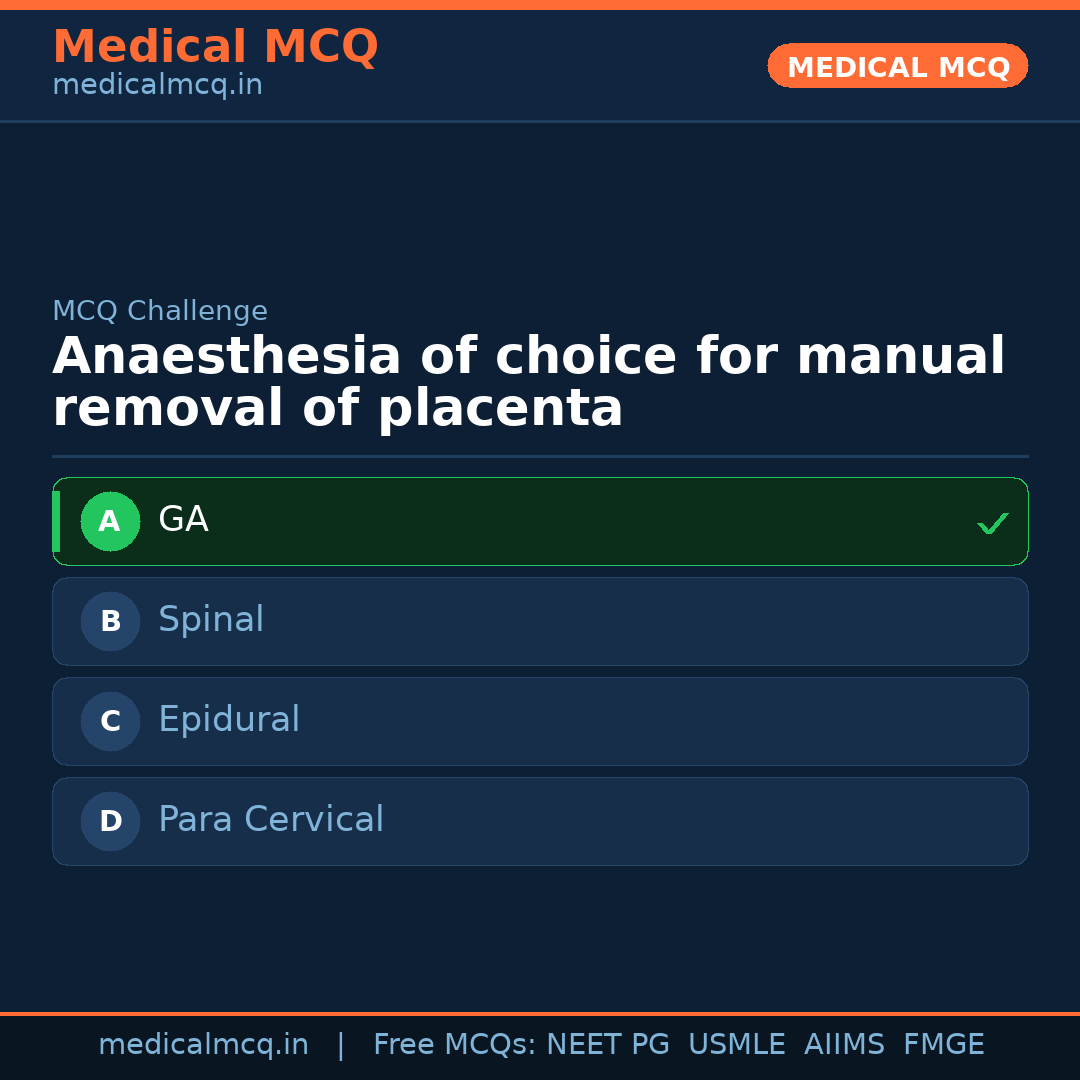Click the green highlight bar on option A
This screenshot has width=1080, height=1080.
[57, 521]
